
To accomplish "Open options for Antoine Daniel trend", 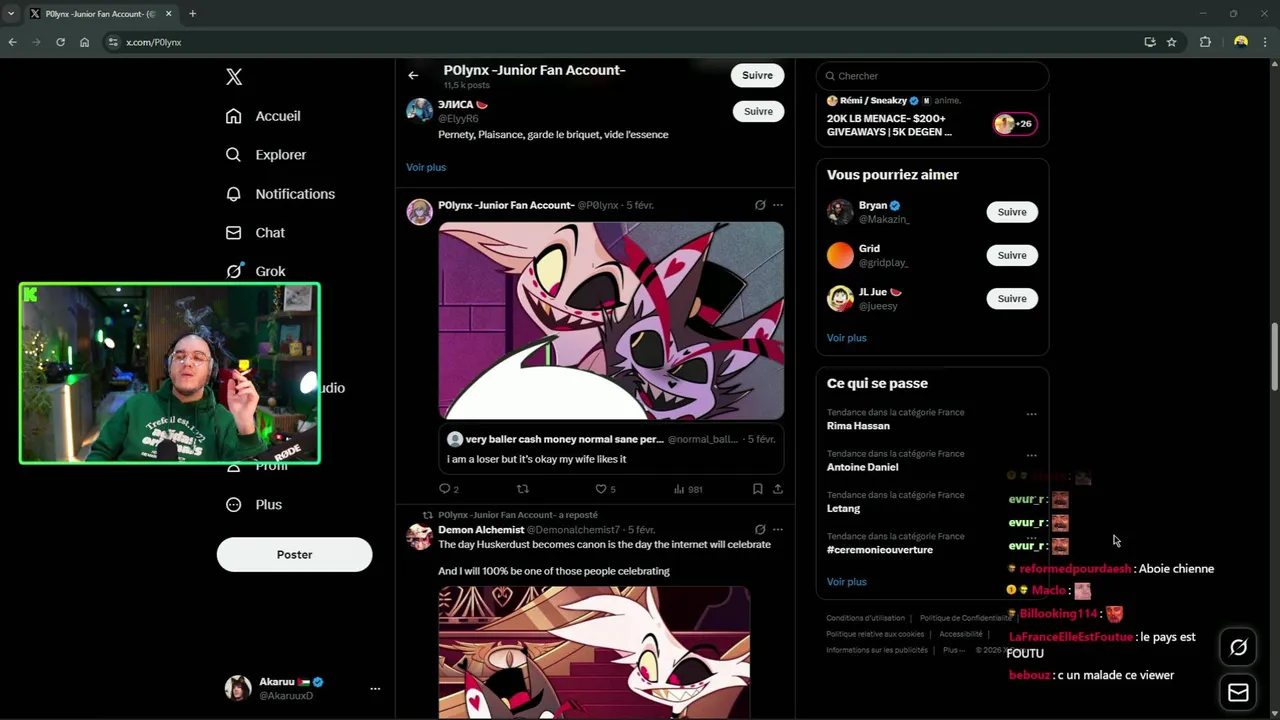I will click(x=1031, y=455).
